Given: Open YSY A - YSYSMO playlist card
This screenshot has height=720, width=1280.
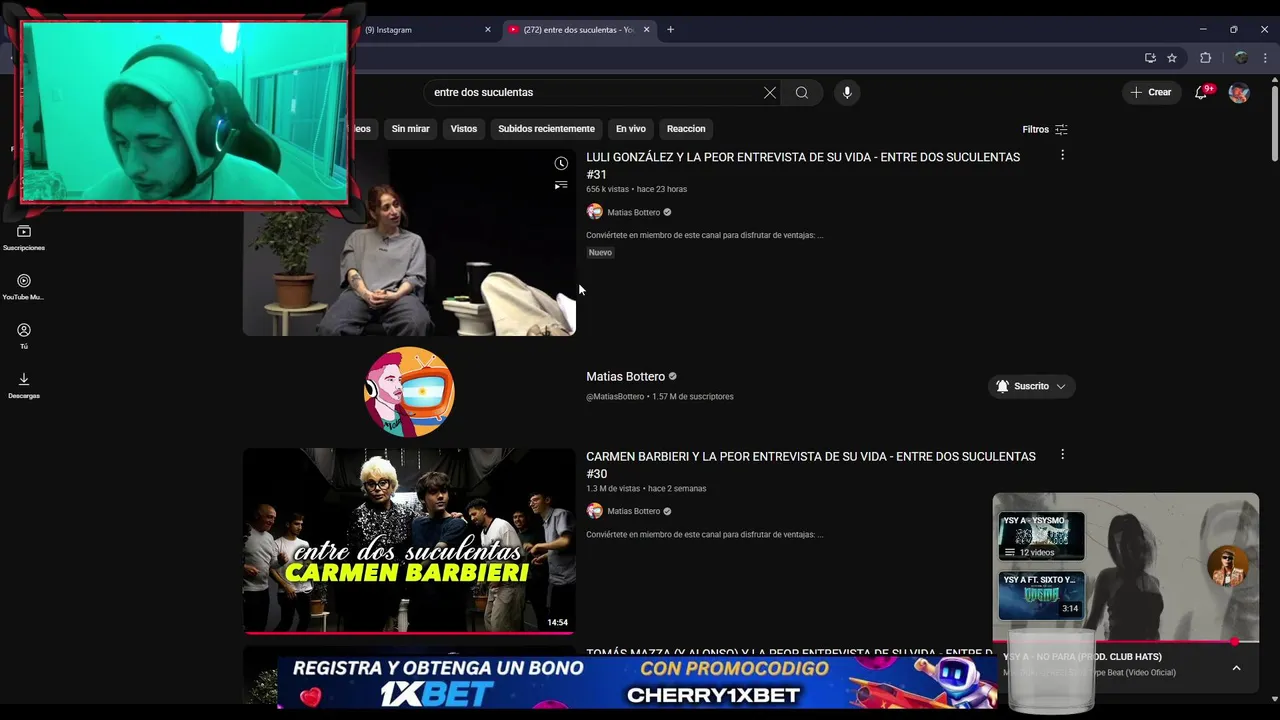Looking at the screenshot, I should [x=1041, y=536].
